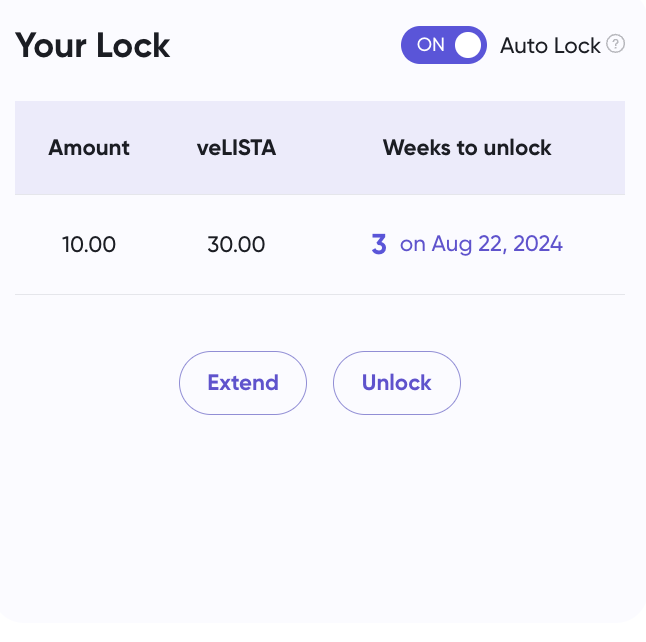
Task: Click the year 2024 in unlock date
Action: [539, 244]
